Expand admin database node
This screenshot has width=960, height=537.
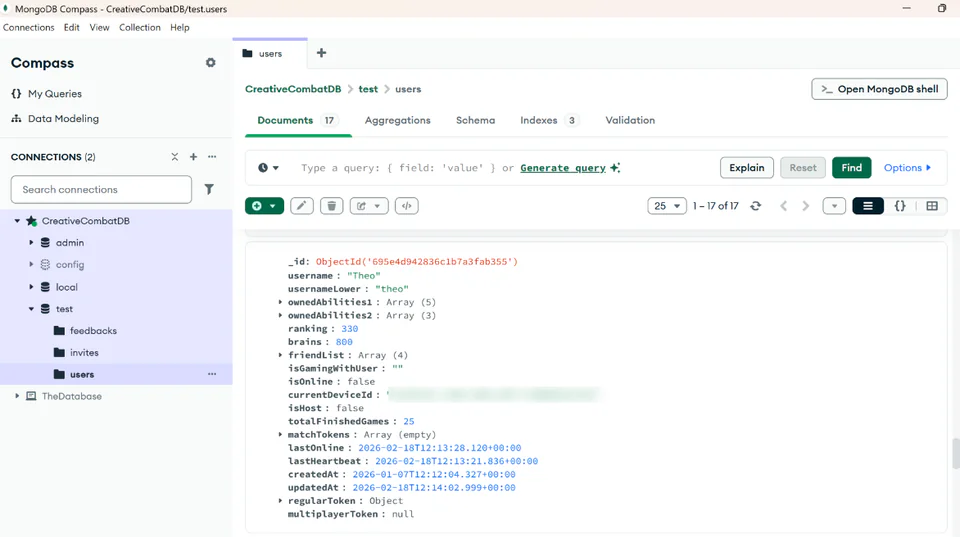pos(31,242)
